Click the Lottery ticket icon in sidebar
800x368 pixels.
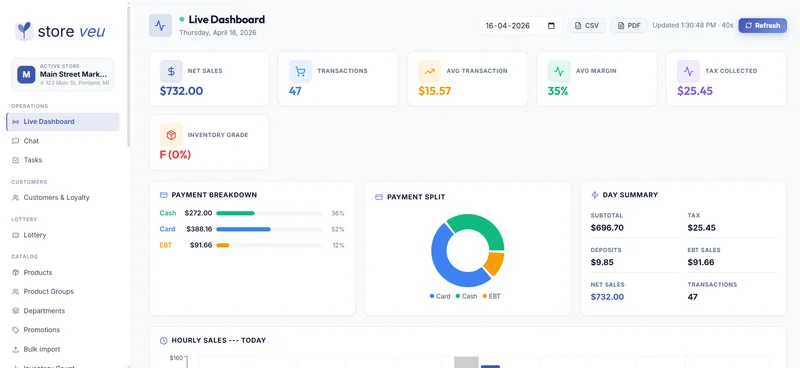coord(15,235)
